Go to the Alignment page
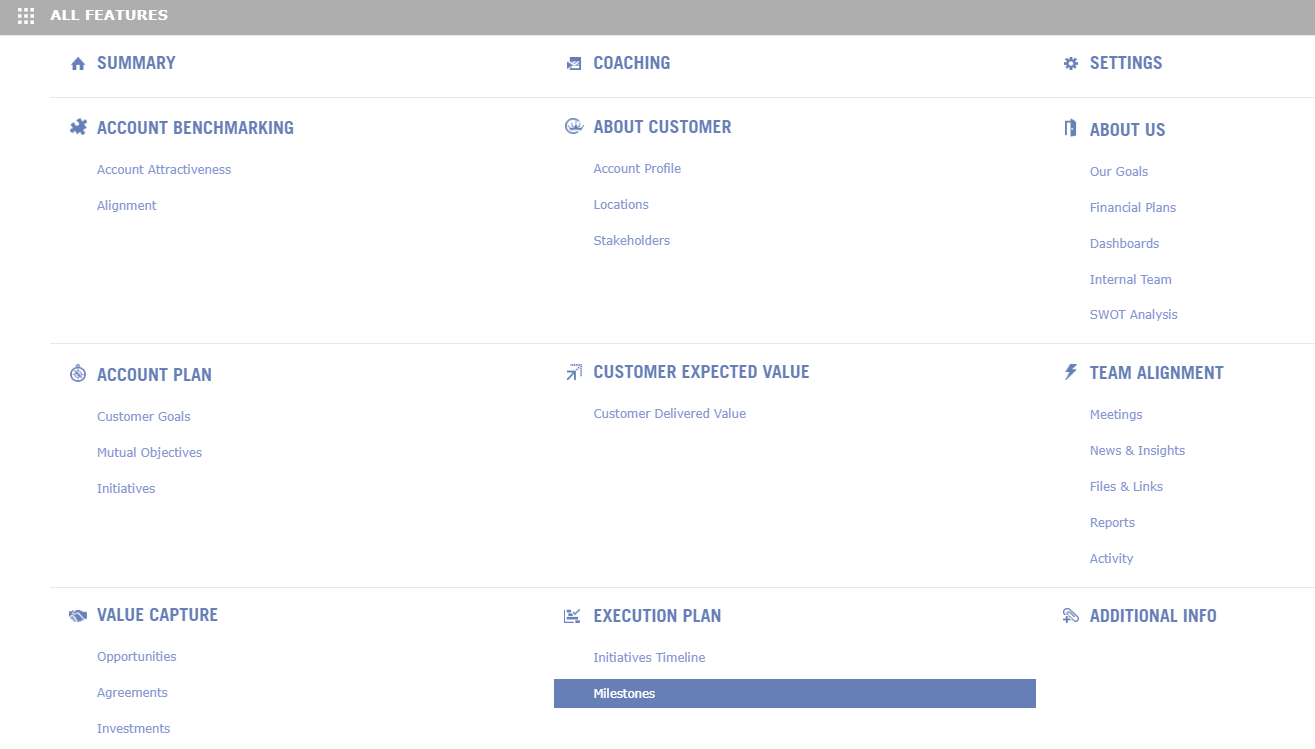Screen dimensions: 1315x749 (x=127, y=206)
